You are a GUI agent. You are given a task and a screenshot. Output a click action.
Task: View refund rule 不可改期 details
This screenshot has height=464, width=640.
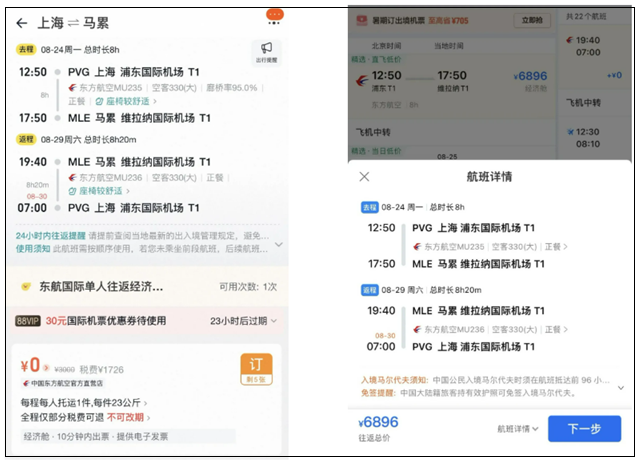tap(128, 417)
